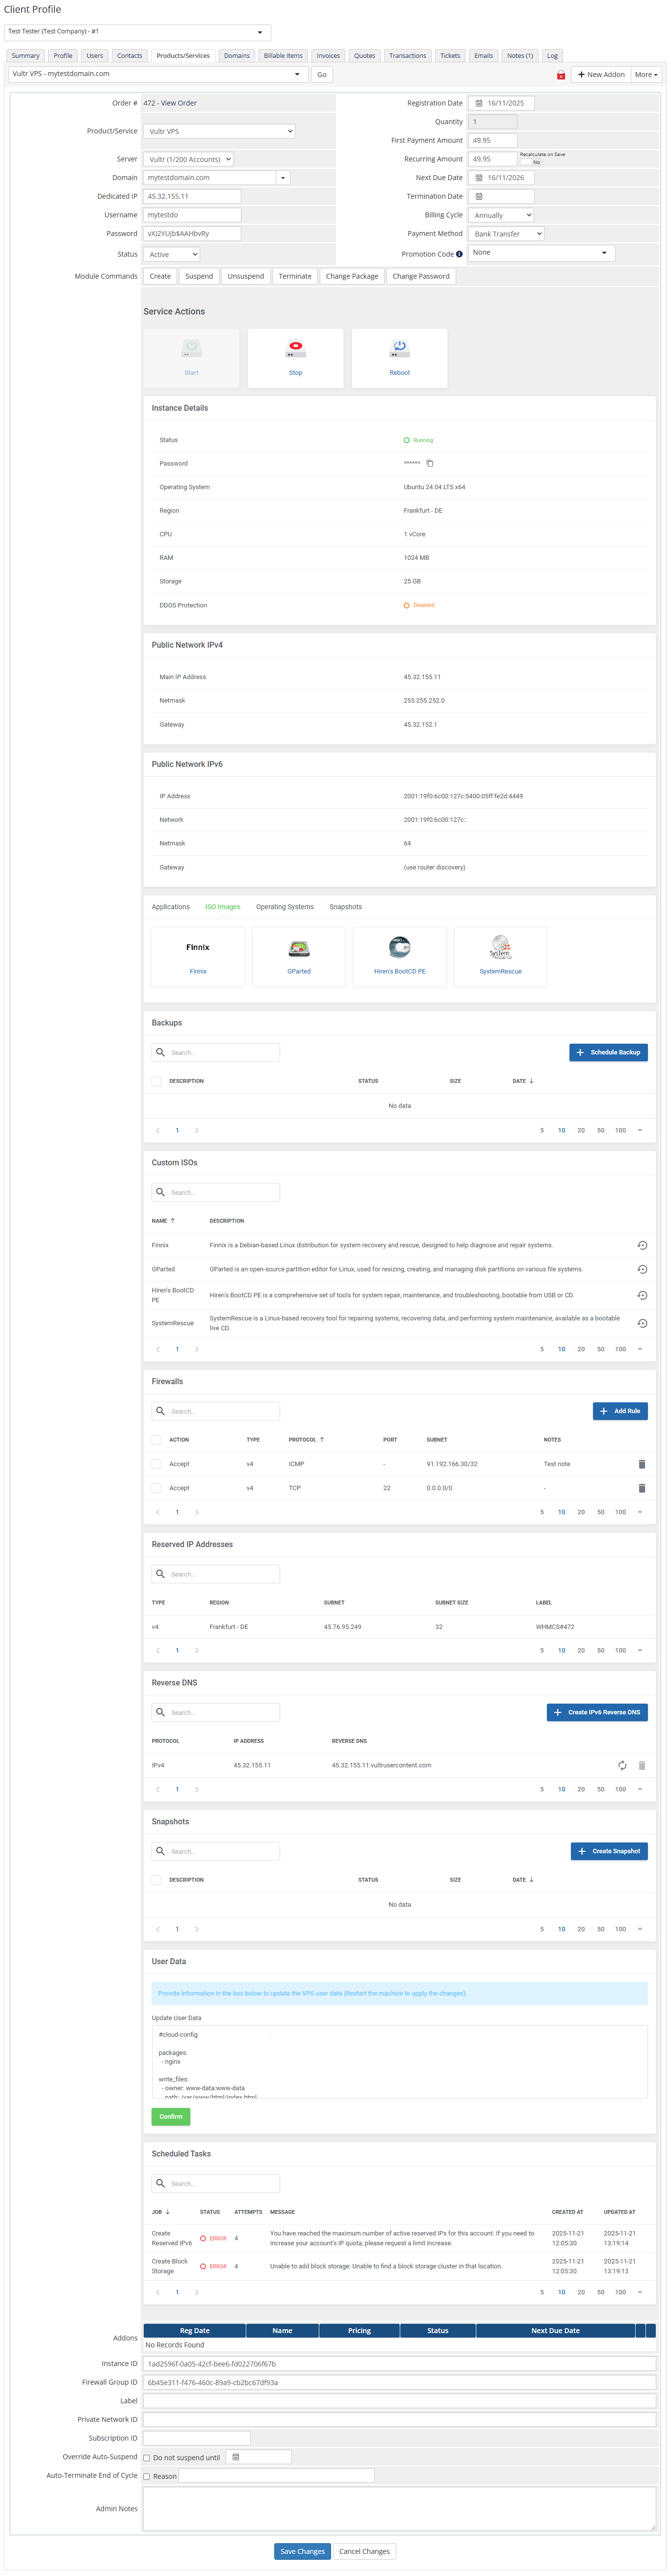Click the Suspend module command button
This screenshot has height=2576, width=671.
199,276
